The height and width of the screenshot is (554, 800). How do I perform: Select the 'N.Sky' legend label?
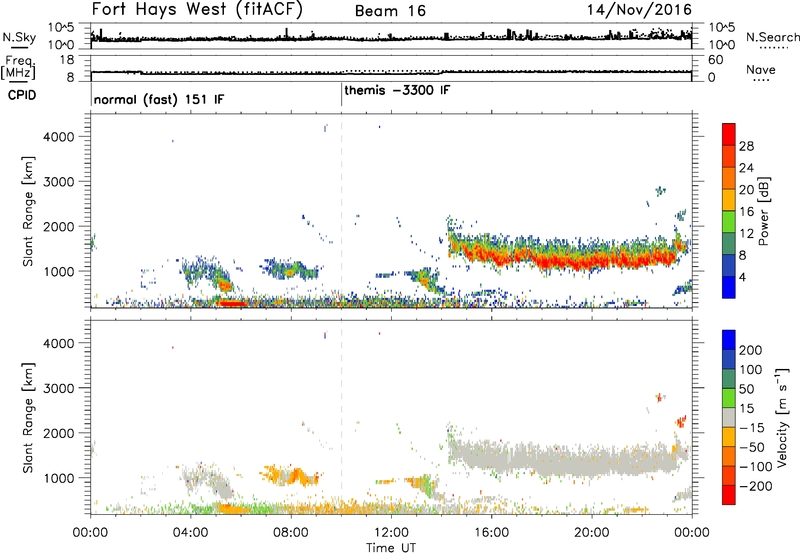[19, 38]
